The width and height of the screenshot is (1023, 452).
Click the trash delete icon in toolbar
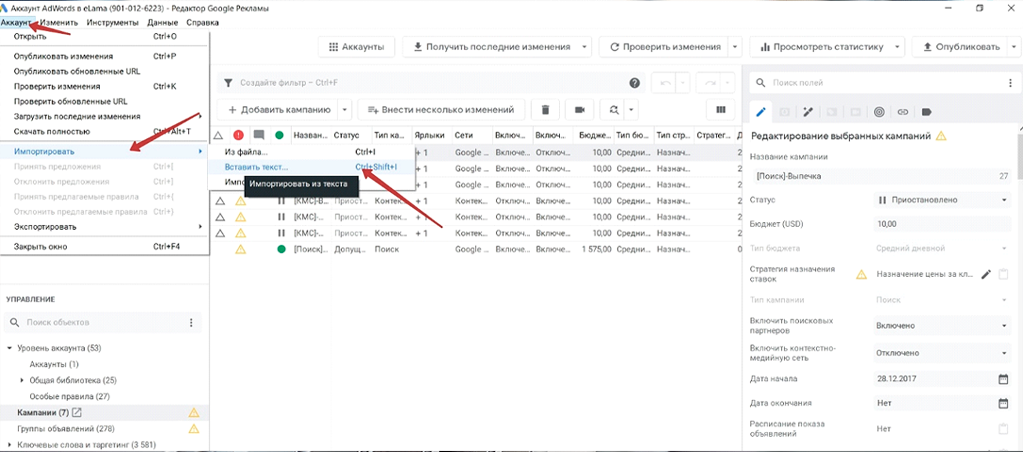coord(545,110)
